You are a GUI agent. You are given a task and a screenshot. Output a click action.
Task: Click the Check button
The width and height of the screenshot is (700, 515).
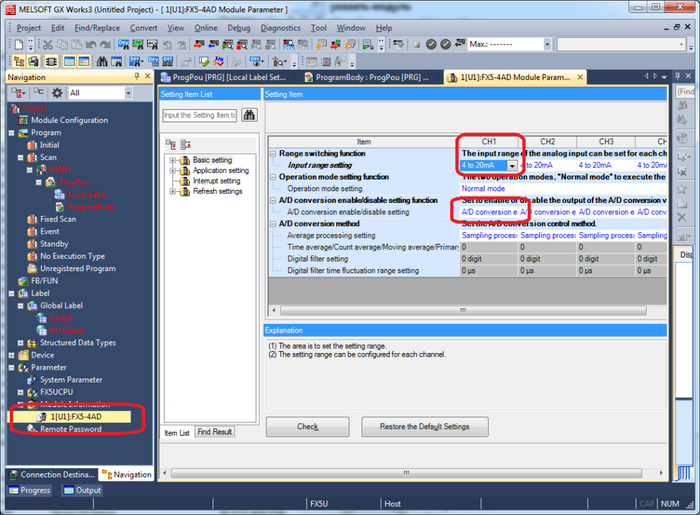(x=307, y=426)
